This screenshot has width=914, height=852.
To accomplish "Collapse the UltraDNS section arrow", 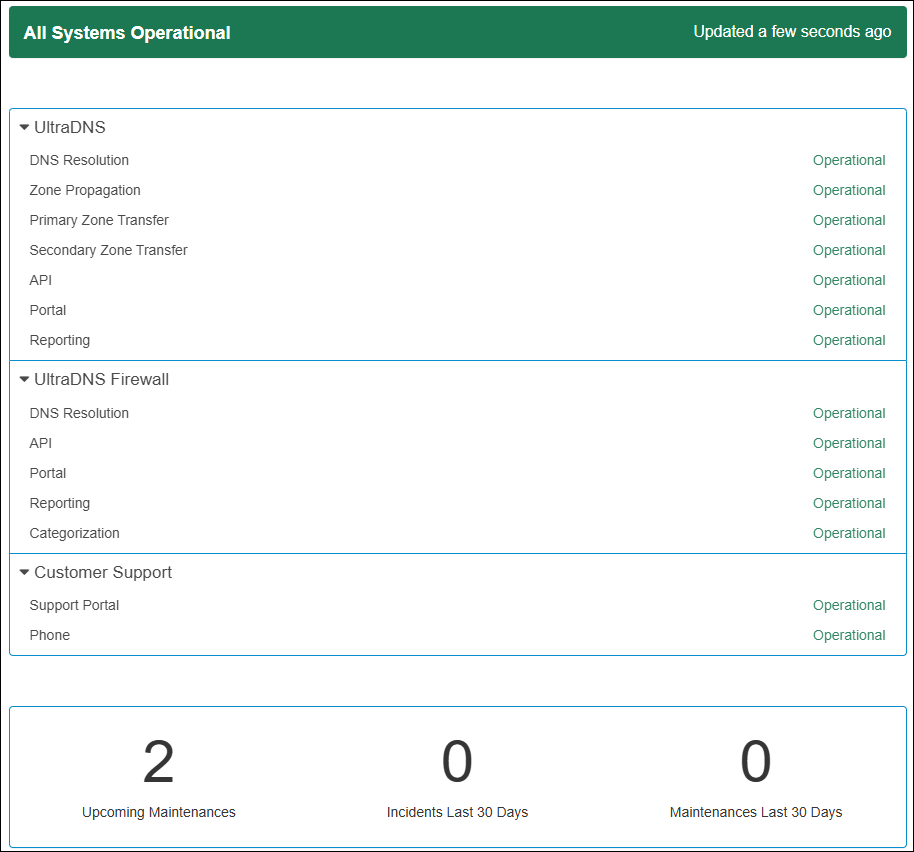I will (25, 128).
